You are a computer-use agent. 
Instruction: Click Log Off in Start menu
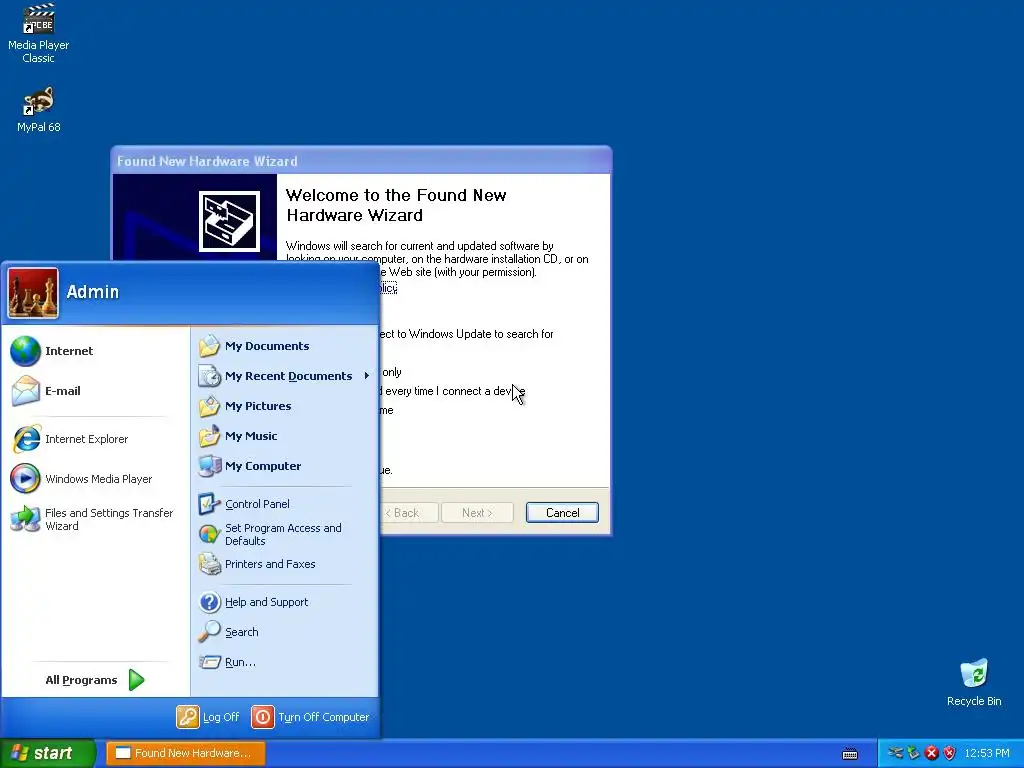click(x=208, y=717)
